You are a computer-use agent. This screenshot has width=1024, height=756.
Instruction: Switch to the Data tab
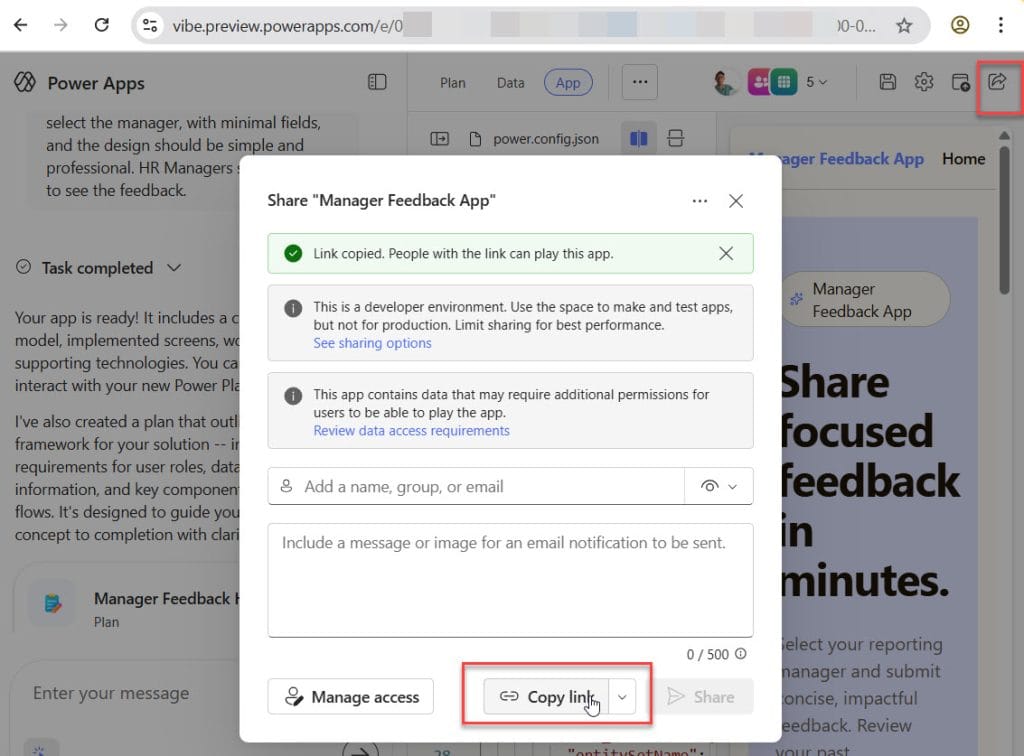tap(510, 83)
